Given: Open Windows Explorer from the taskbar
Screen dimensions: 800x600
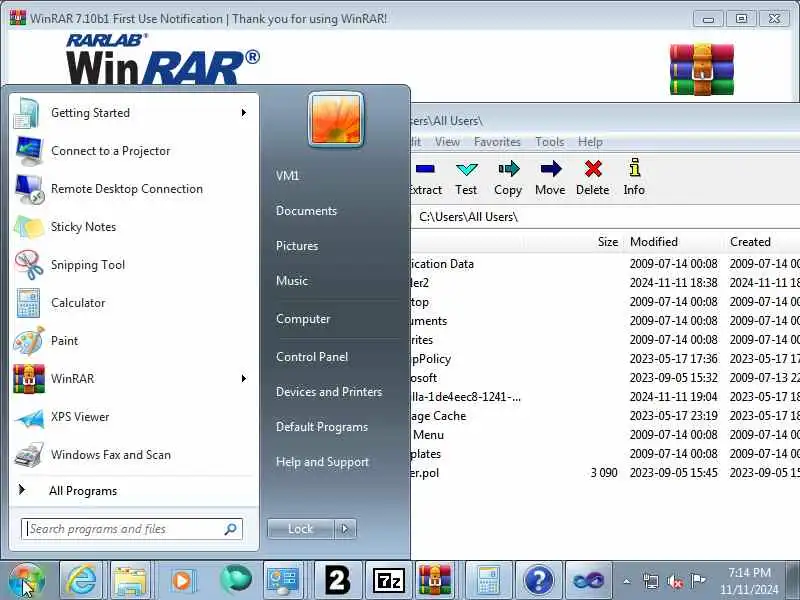Looking at the screenshot, I should coord(130,580).
